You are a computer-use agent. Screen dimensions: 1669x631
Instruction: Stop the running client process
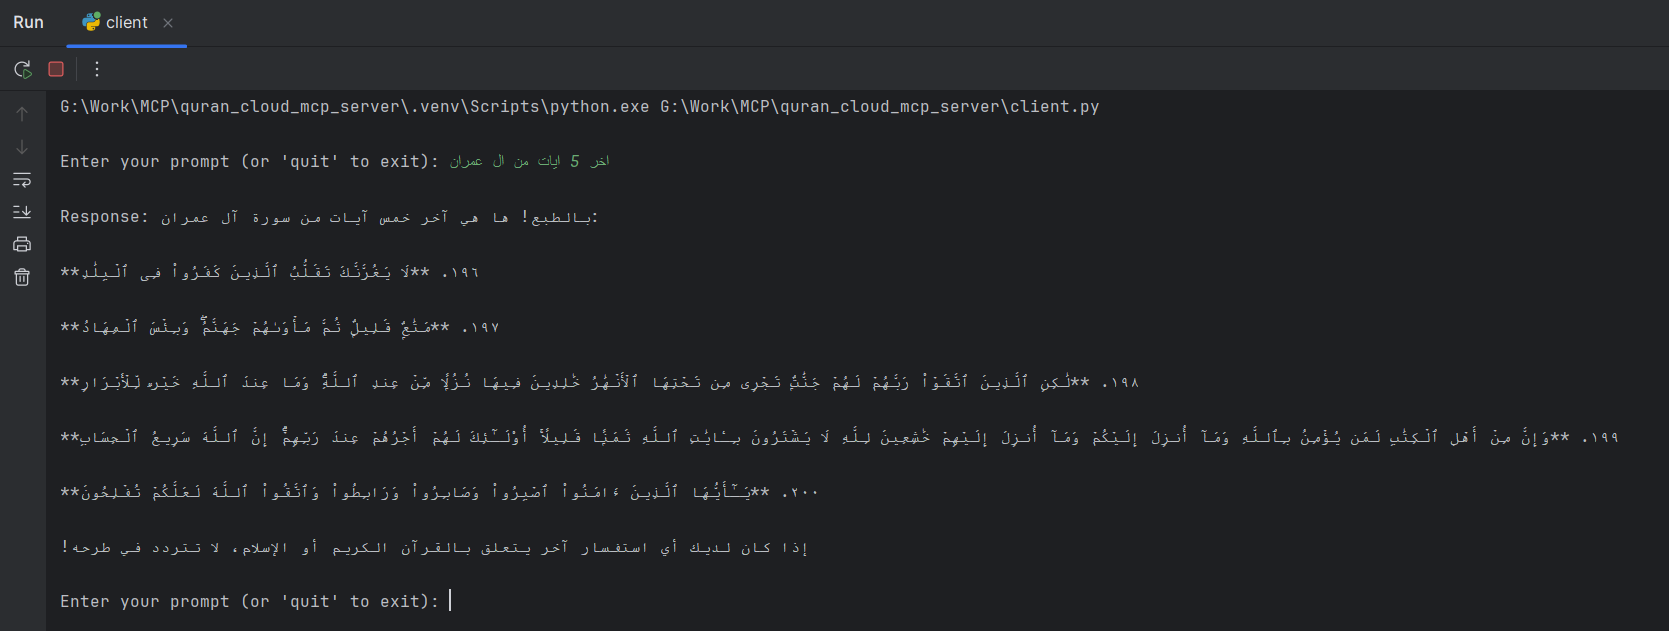click(56, 69)
